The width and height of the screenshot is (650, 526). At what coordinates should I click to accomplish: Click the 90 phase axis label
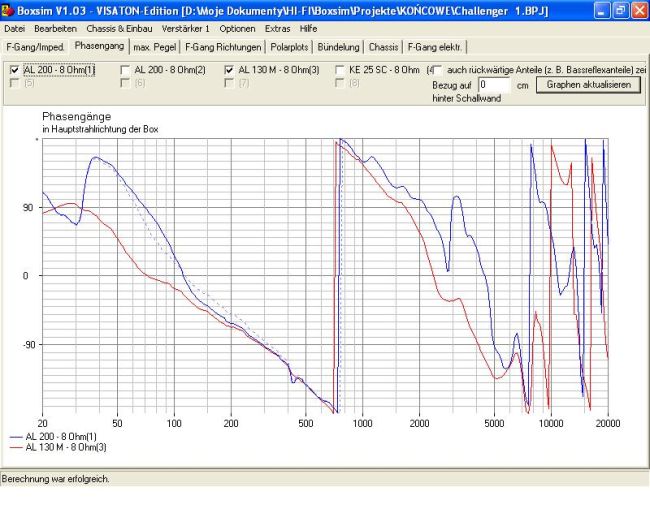click(x=28, y=208)
